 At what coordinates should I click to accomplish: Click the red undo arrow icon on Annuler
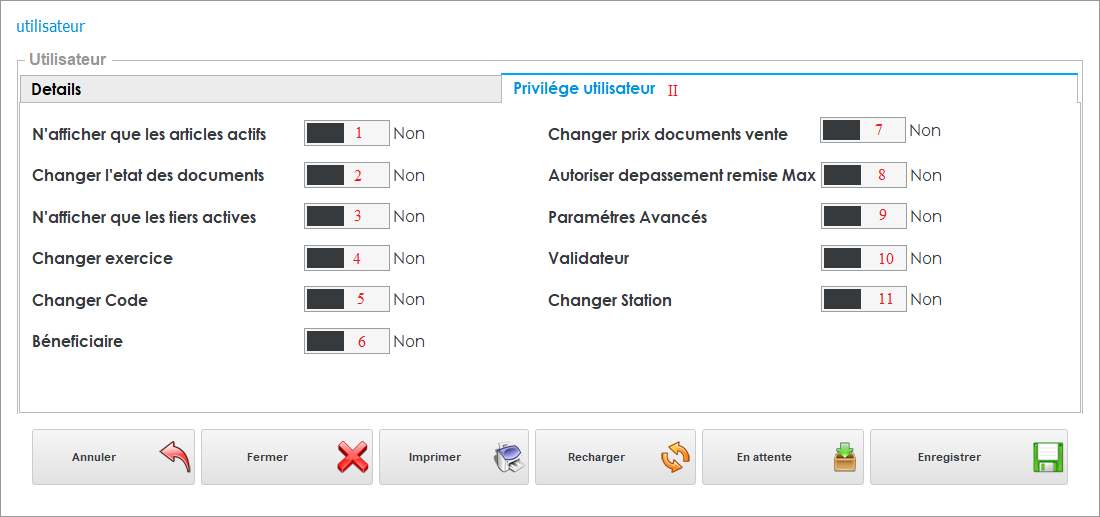pyautogui.click(x=174, y=458)
